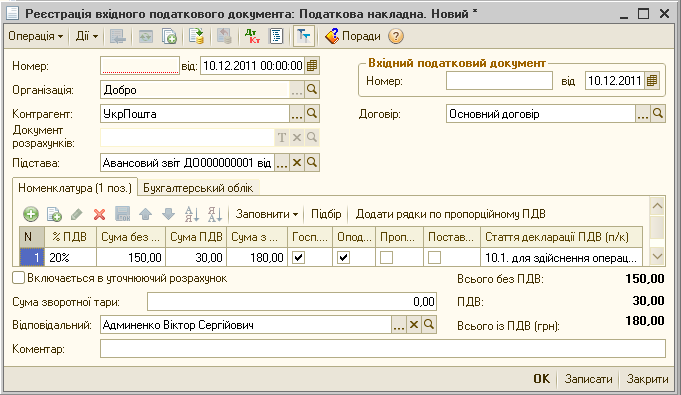Click the question mark help icon

[x=396, y=36]
